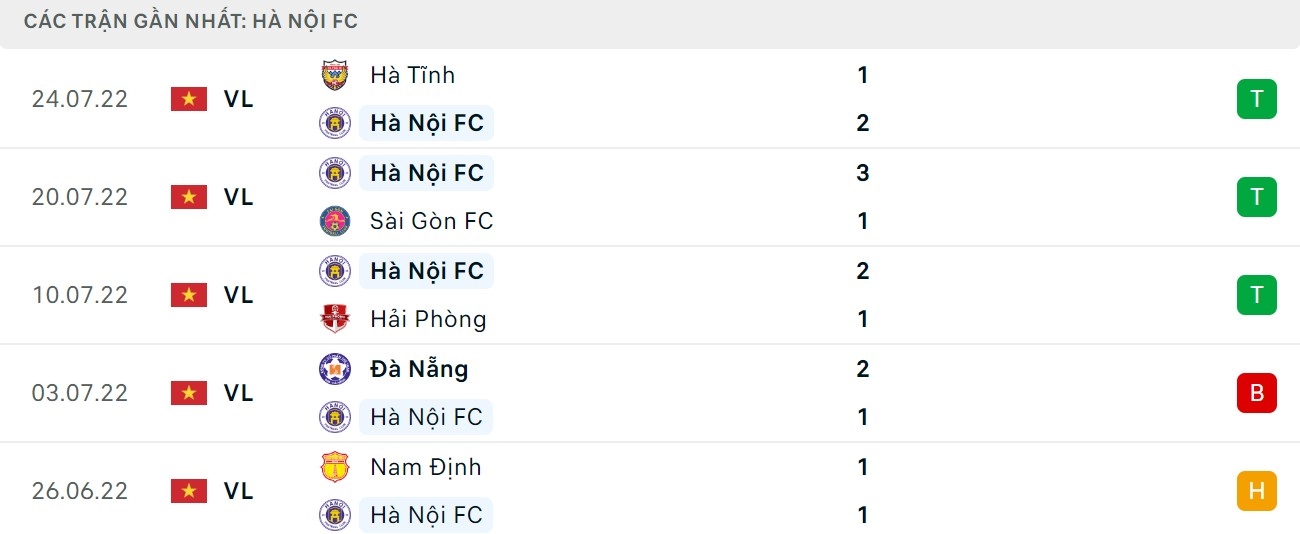Click Vietnam flag in the 20.07.22 row
Viewport: 1300px width, 534px height.
pyautogui.click(x=188, y=197)
